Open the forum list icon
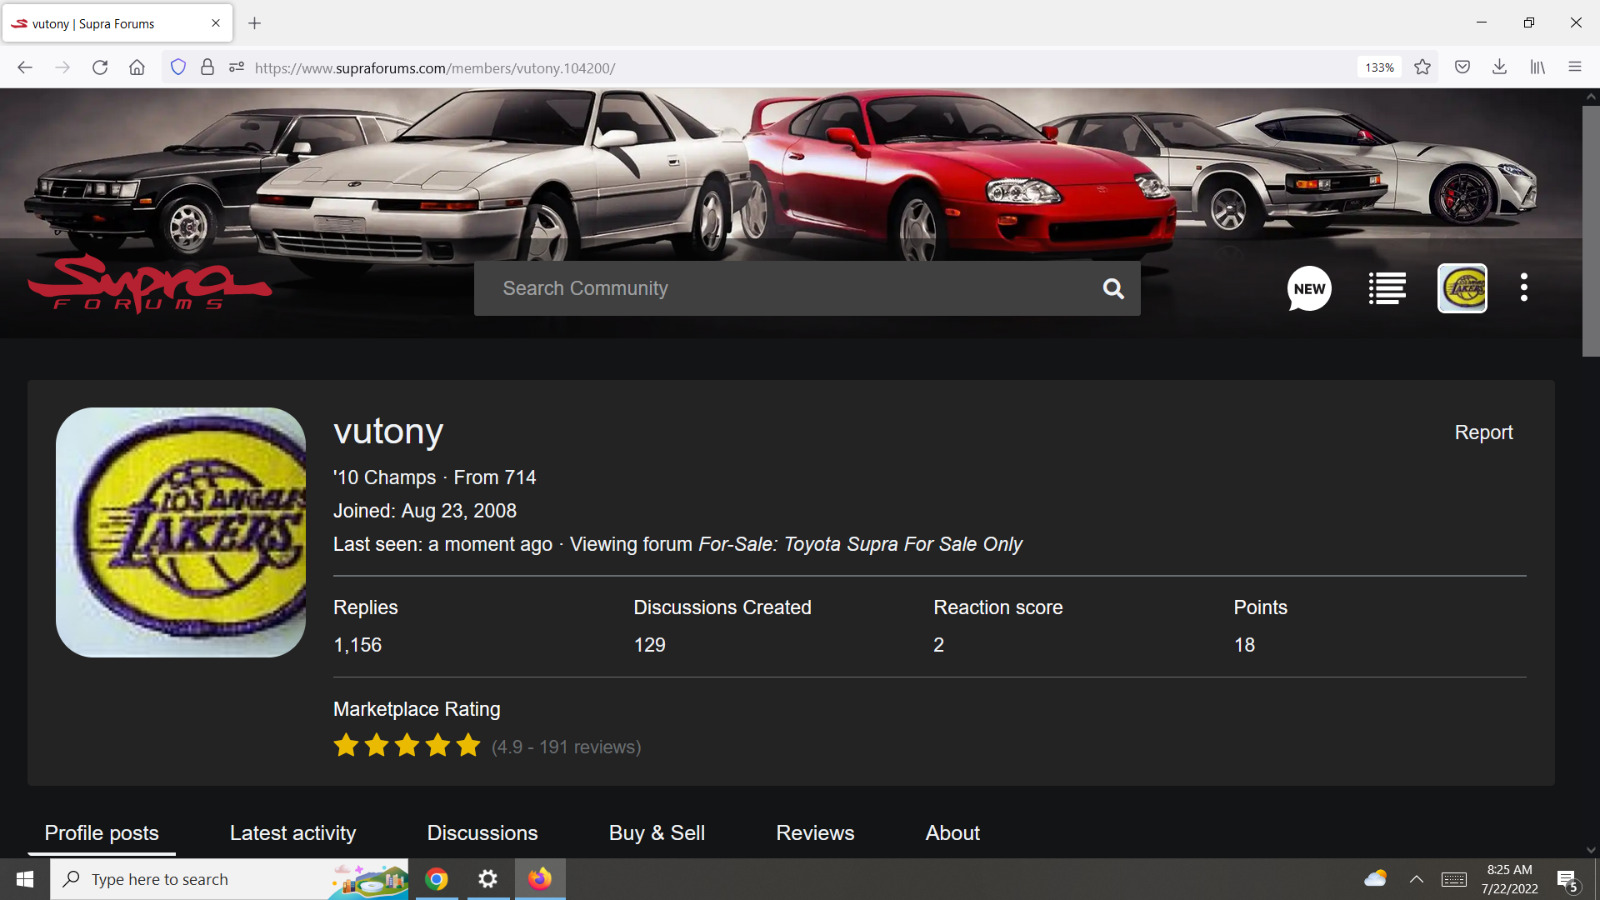 coord(1387,288)
